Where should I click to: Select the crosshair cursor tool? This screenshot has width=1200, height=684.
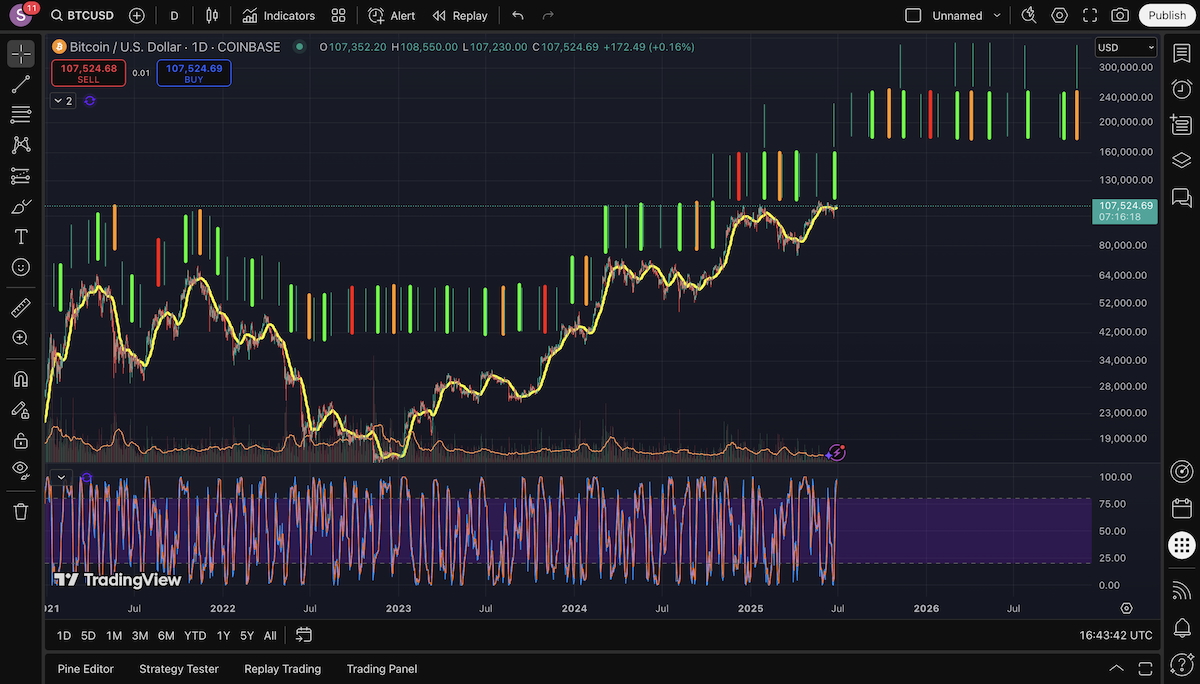(x=21, y=53)
